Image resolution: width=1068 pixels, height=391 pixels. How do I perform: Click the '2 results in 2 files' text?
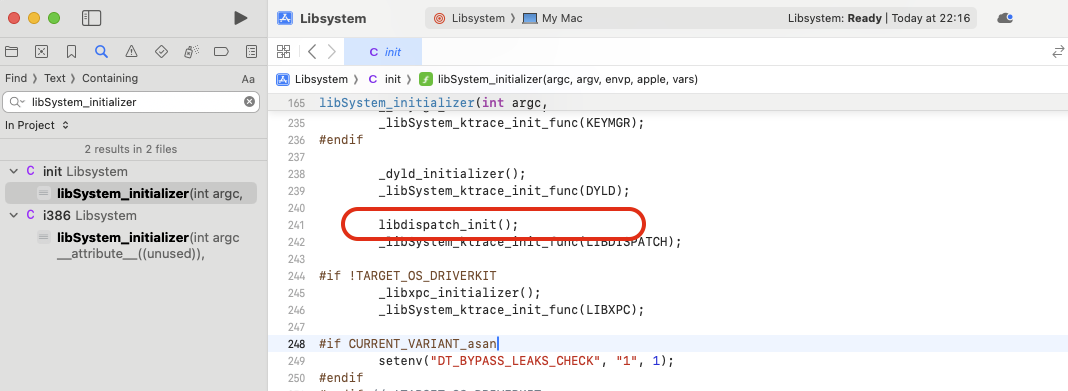coord(131,149)
